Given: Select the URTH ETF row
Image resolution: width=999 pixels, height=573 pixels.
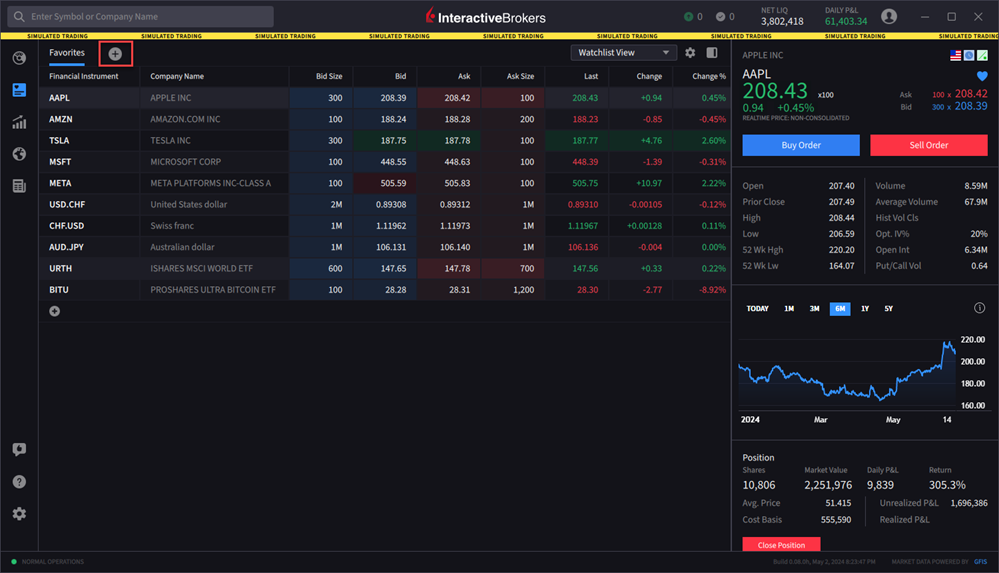Looking at the screenshot, I should pos(385,268).
